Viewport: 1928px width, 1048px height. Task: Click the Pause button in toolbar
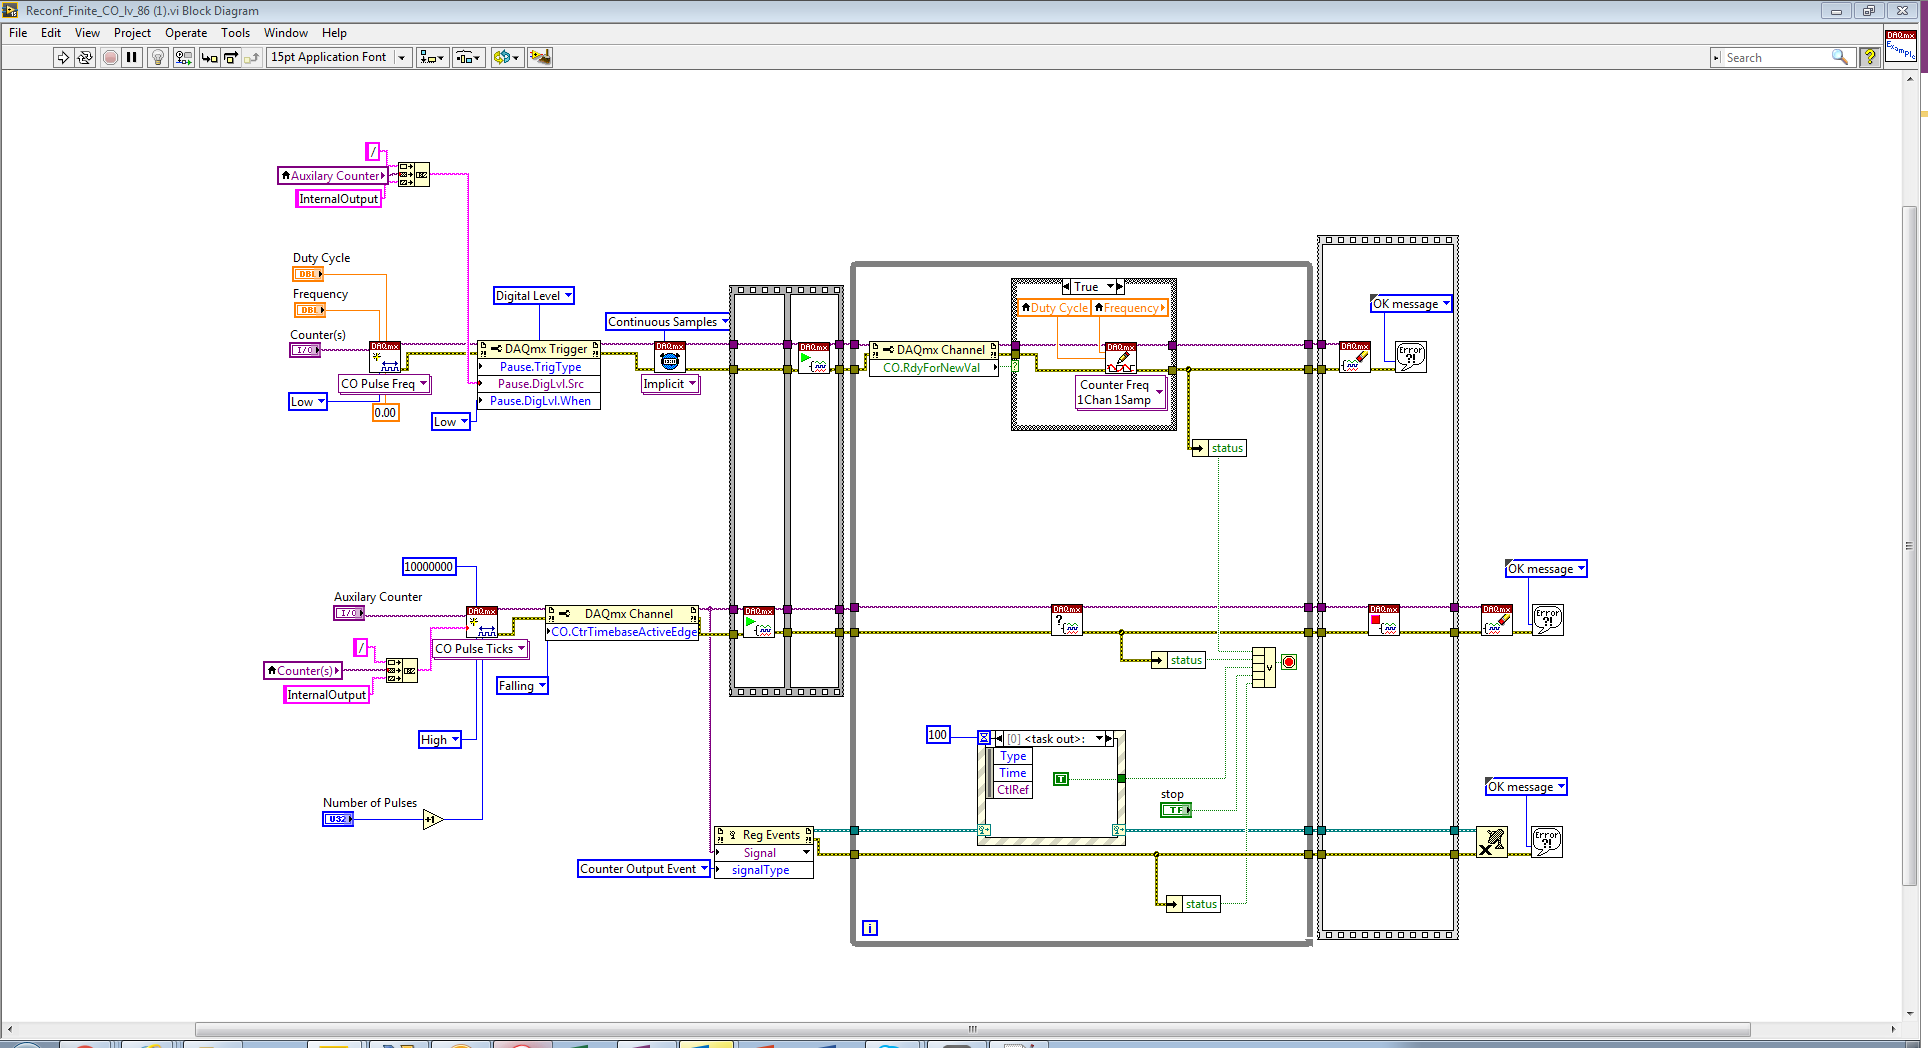[x=132, y=57]
